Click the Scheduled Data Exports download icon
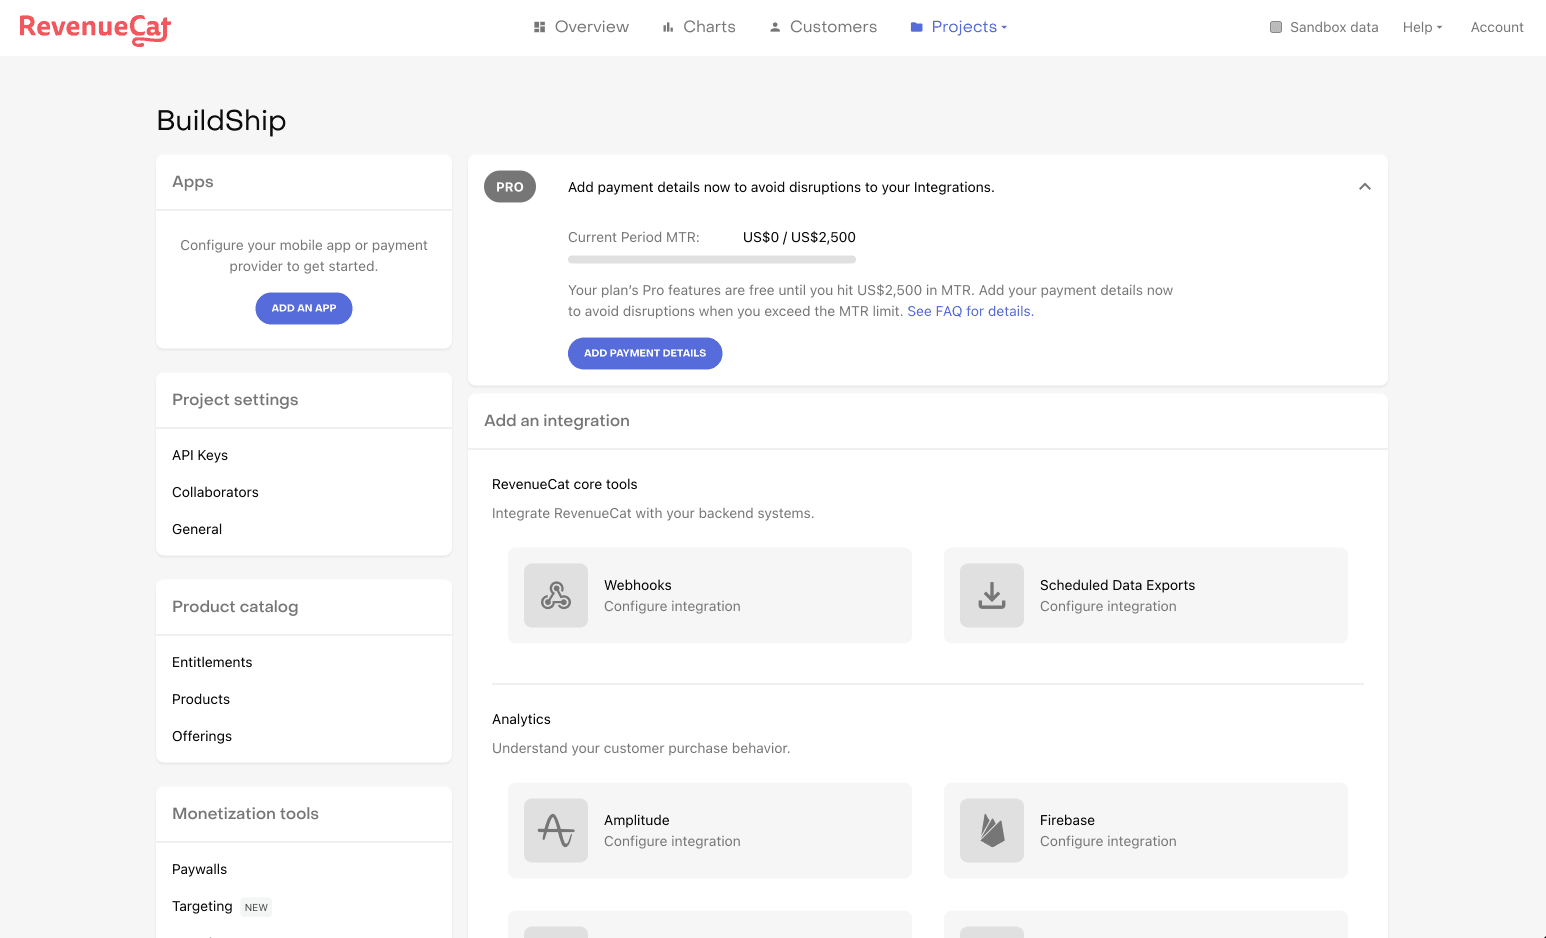 tap(991, 595)
